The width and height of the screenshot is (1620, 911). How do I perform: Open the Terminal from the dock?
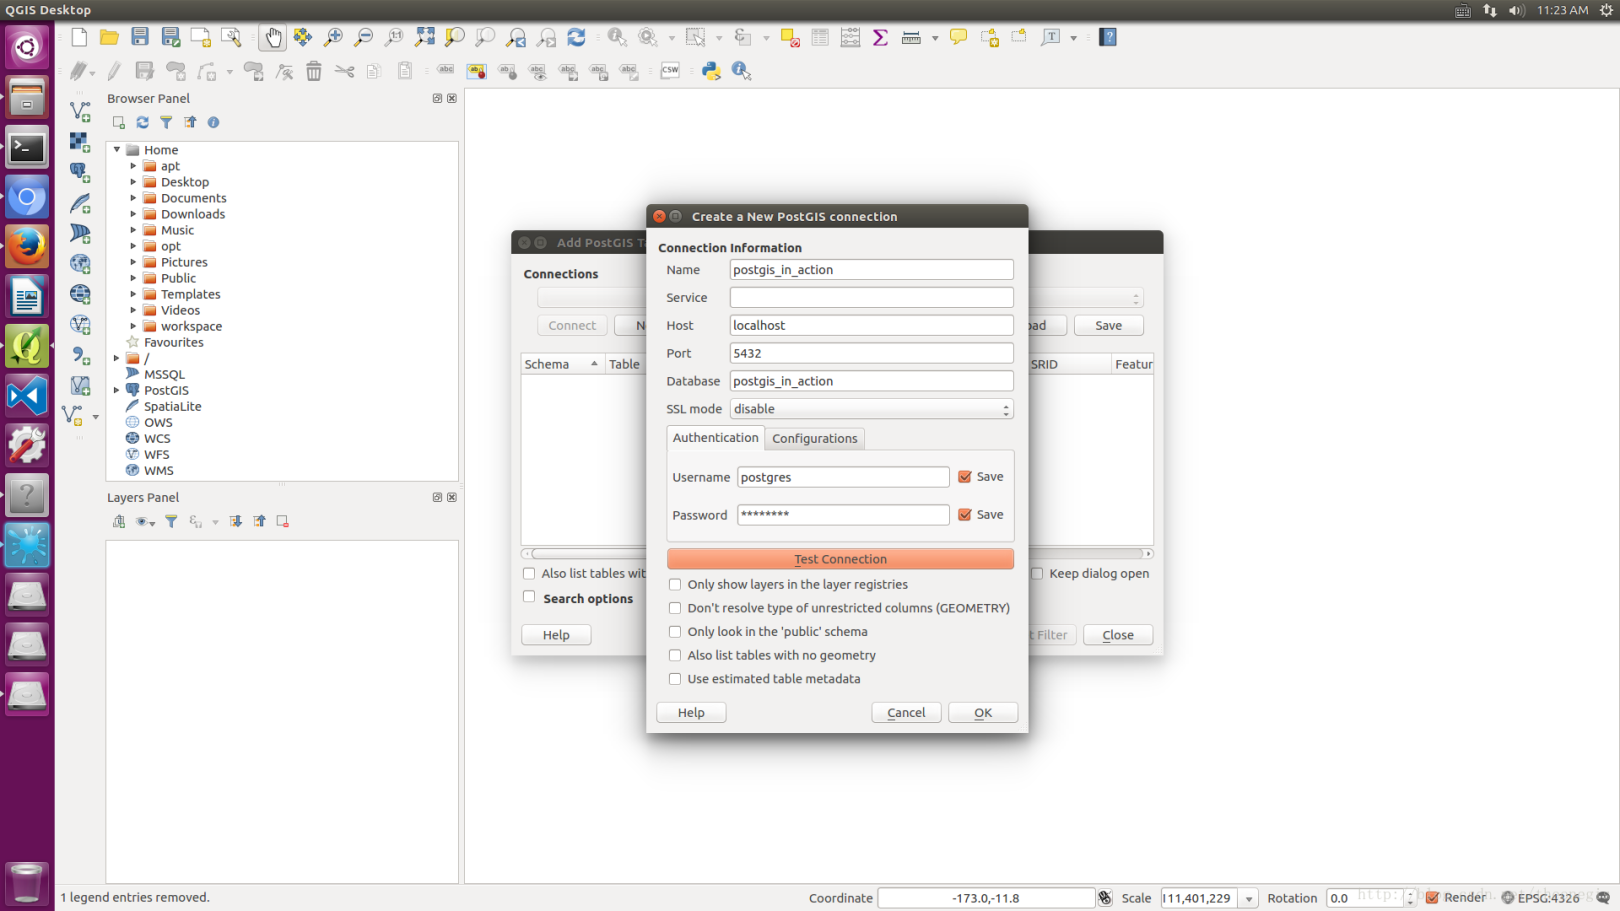click(27, 148)
